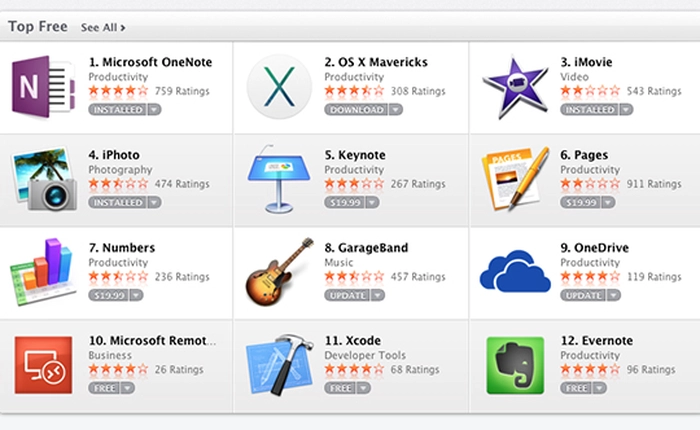Click the star rating for Microsoft OneNote
Image resolution: width=700 pixels, height=430 pixels.
118,90
